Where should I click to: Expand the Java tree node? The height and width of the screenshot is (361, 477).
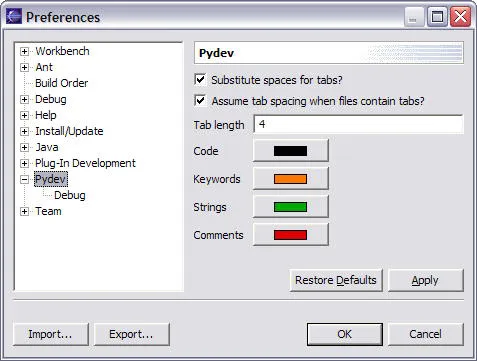pyautogui.click(x=24, y=147)
